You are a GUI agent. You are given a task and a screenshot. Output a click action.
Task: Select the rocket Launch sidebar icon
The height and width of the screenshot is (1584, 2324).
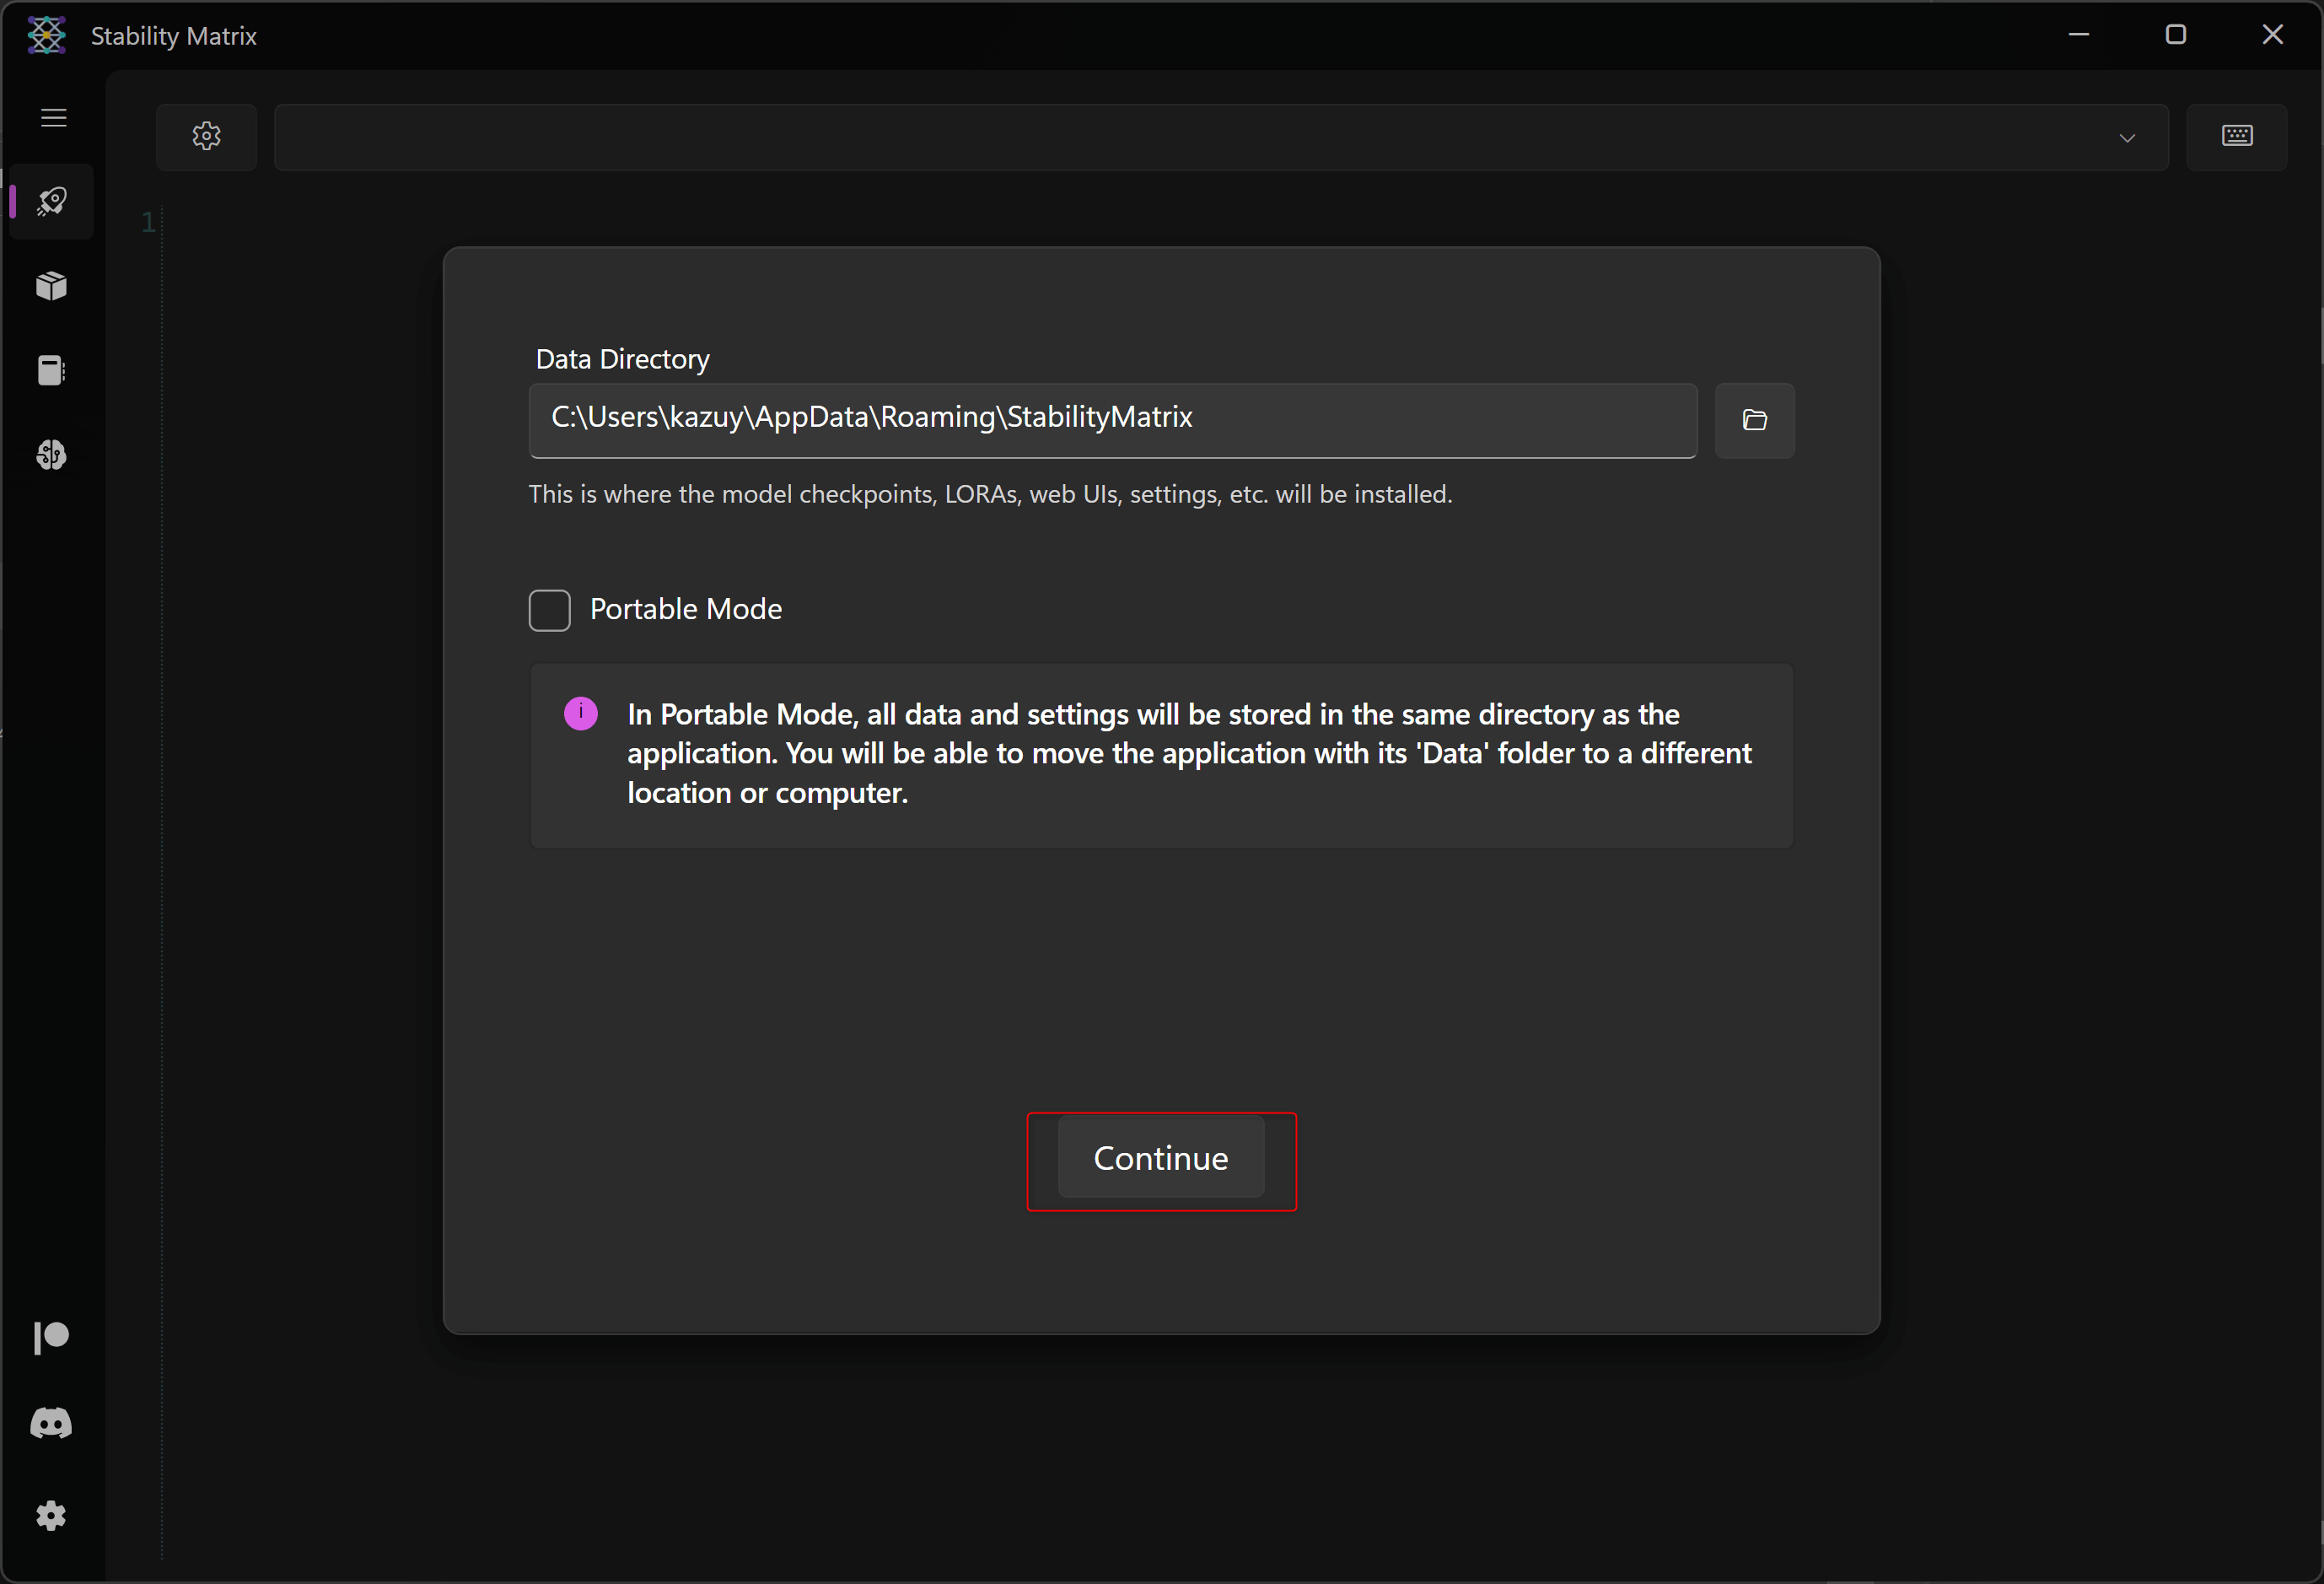[x=52, y=202]
